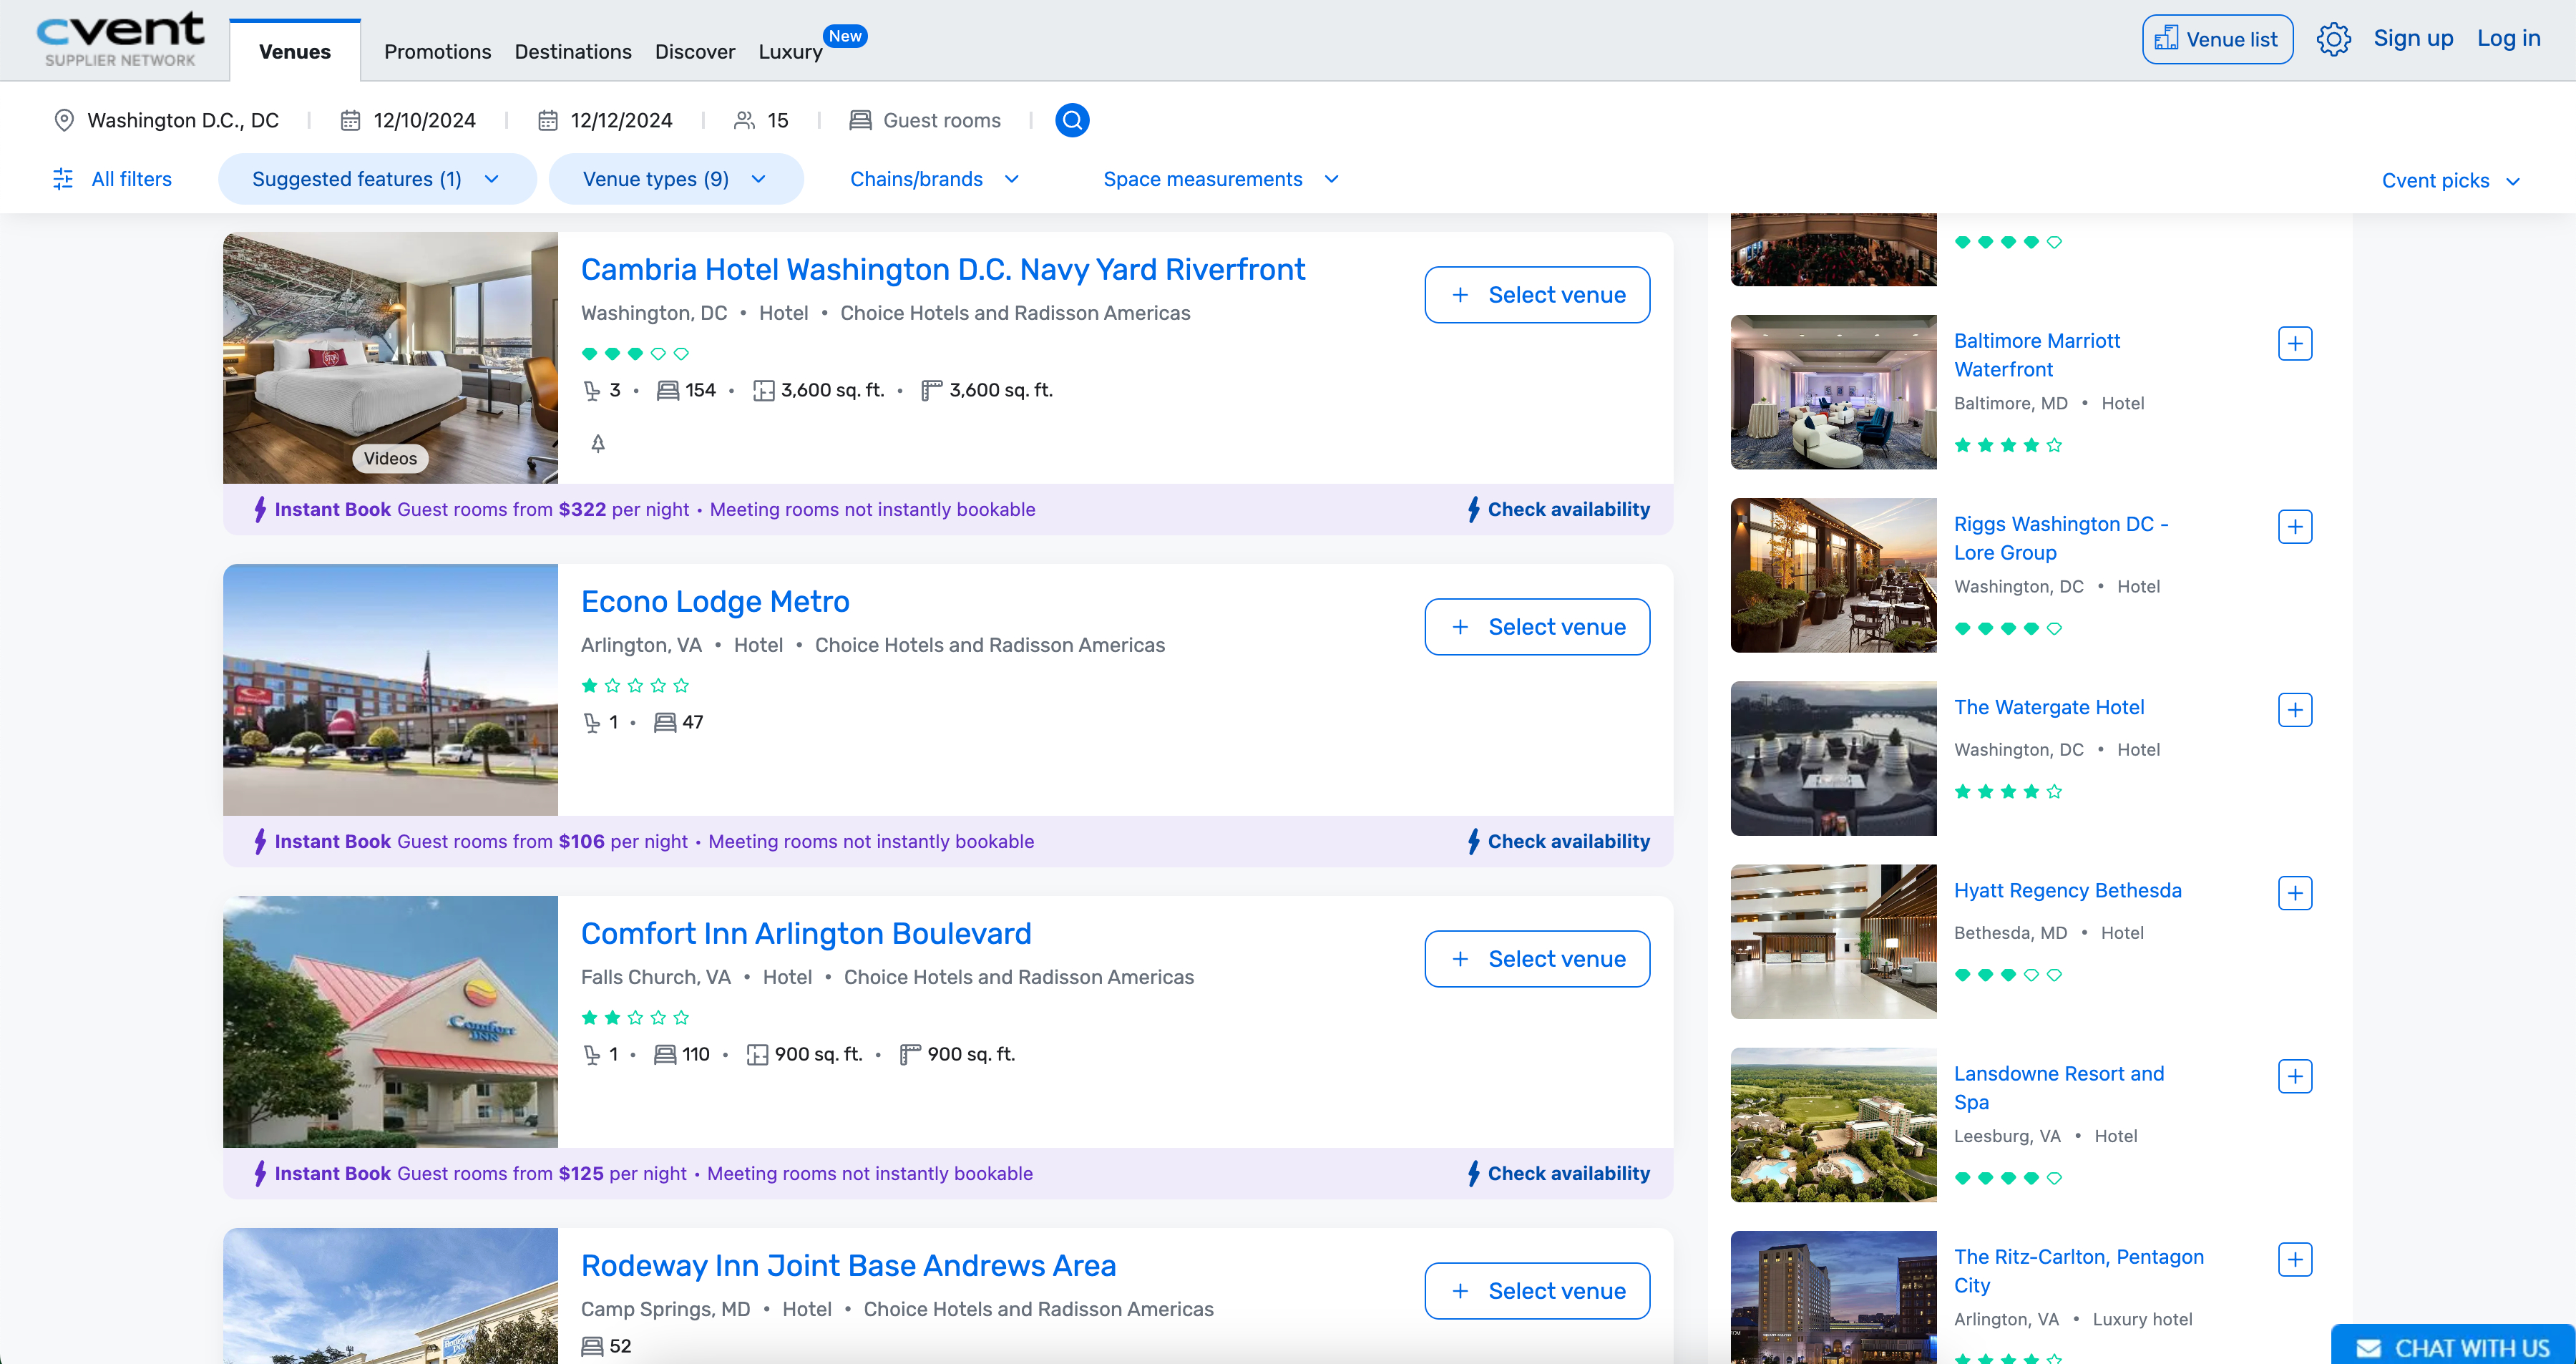This screenshot has width=2576, height=1364.
Task: Click the location pin icon by Washington D.C.
Action: pos(64,120)
